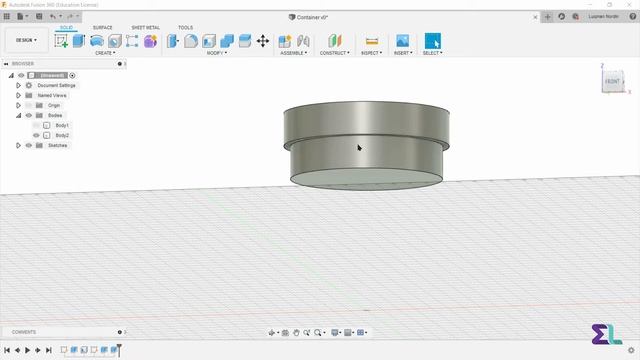Select the Container v0 document tab

[x=309, y=17]
